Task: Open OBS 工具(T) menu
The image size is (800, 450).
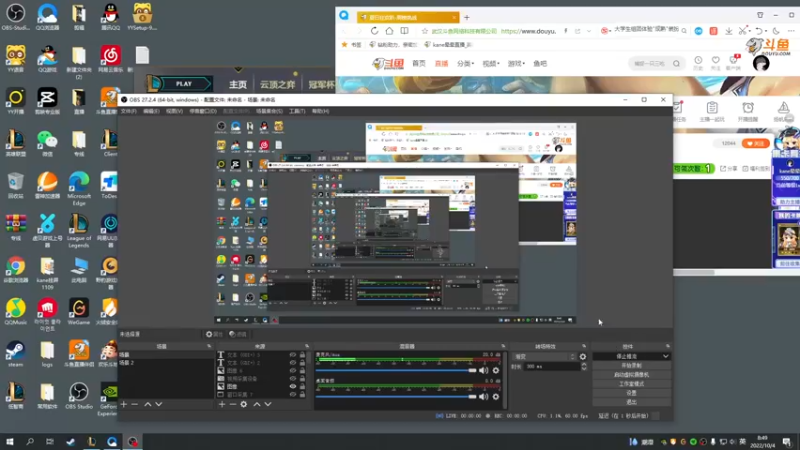Action: point(297,111)
